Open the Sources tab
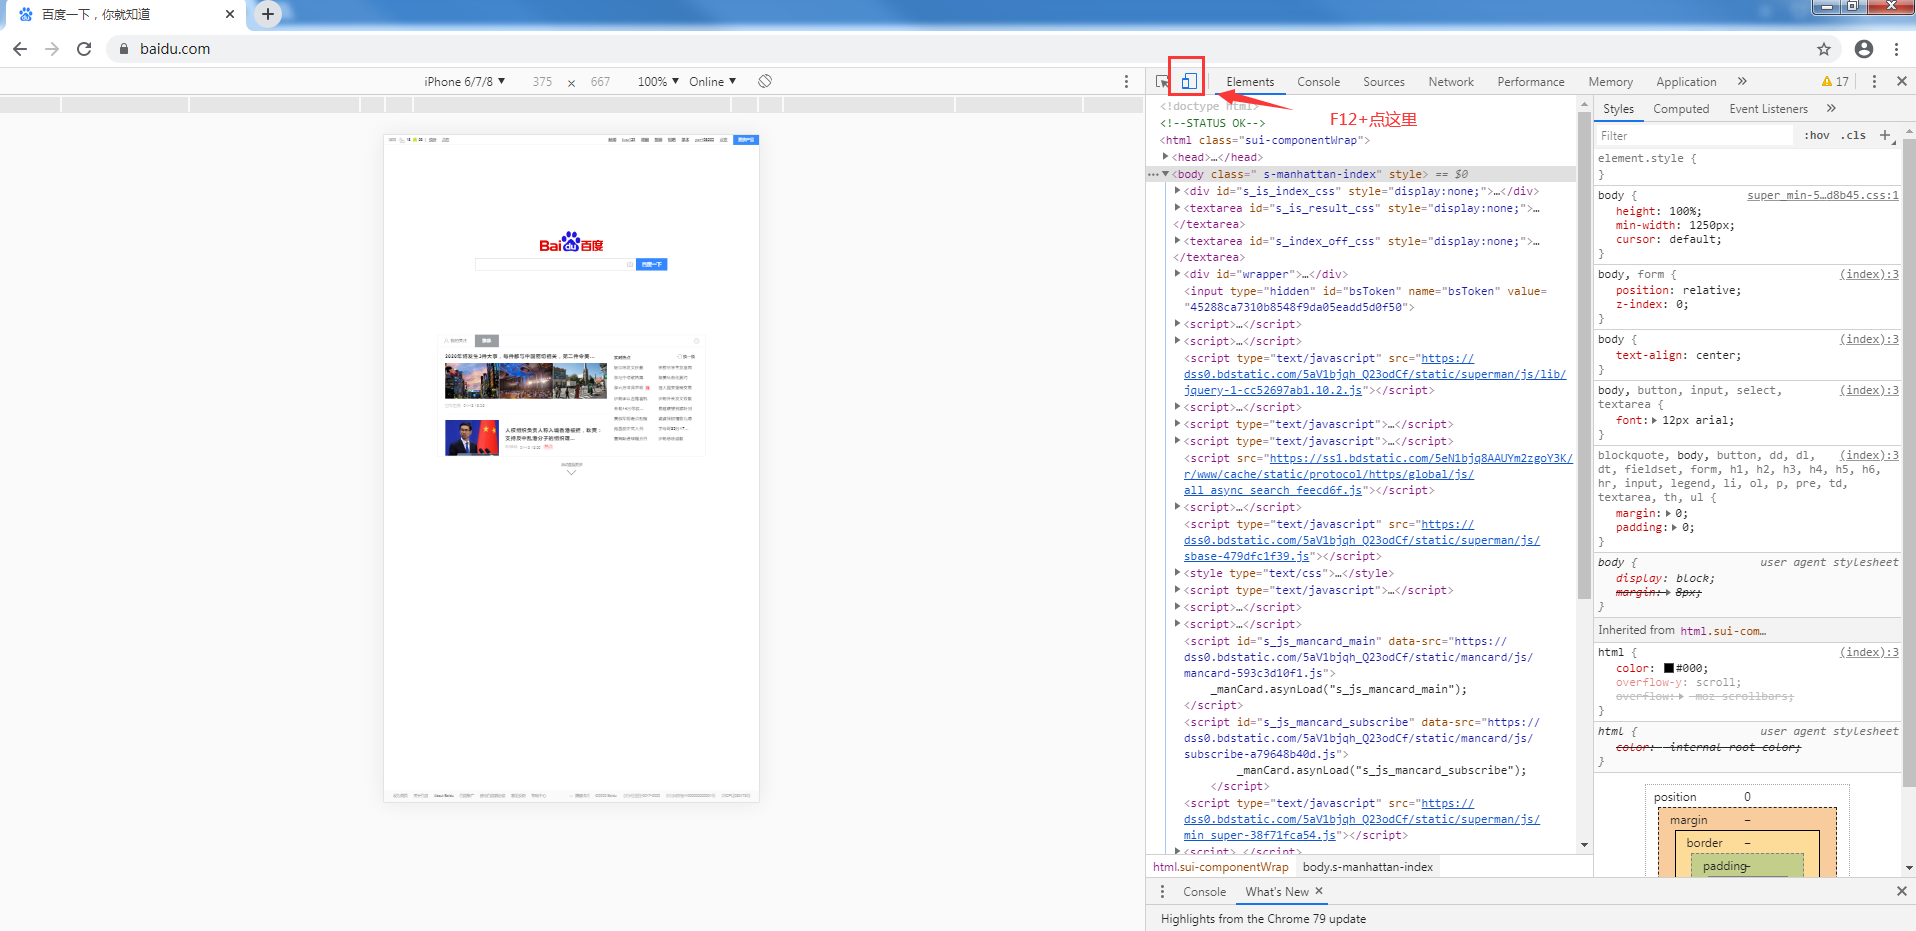The width and height of the screenshot is (1916, 931). pos(1383,81)
